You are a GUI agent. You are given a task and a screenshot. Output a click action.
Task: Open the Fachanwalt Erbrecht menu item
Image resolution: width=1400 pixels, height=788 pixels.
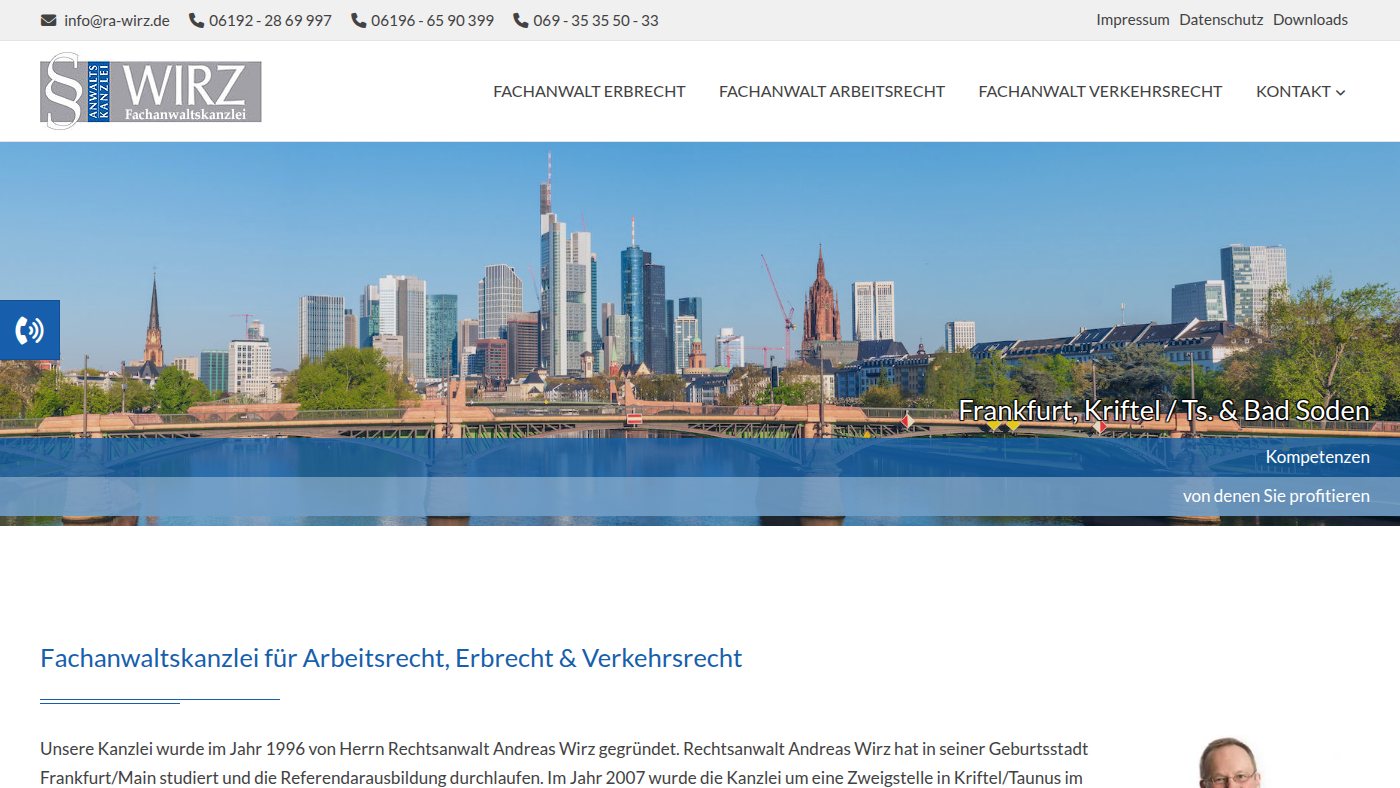[x=589, y=91]
